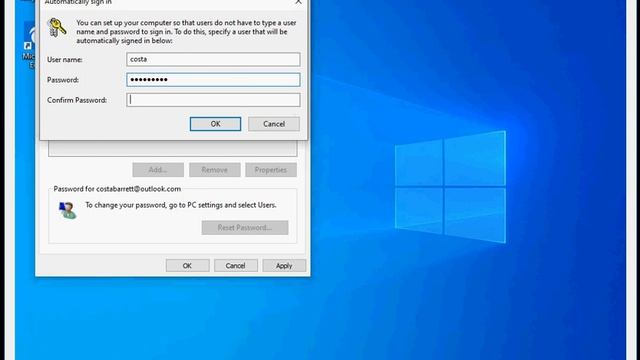This screenshot has width=640, height=360.
Task: Click the Add button in User Accounts
Action: click(x=158, y=170)
